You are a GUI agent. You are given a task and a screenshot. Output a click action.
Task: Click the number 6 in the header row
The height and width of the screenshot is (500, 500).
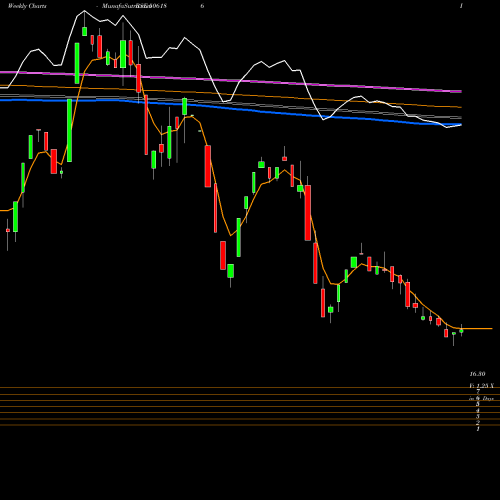[x=202, y=6]
